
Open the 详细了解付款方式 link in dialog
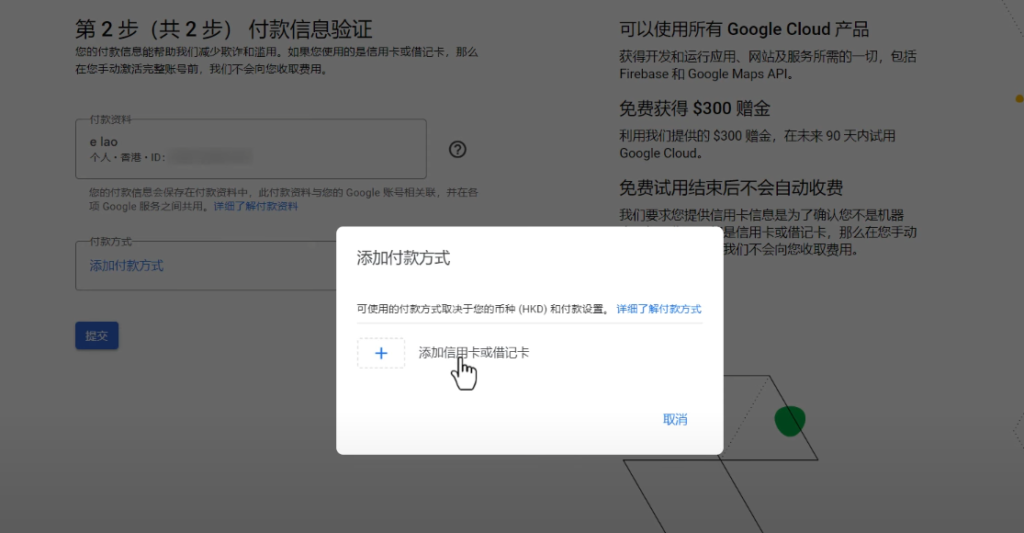(658, 309)
